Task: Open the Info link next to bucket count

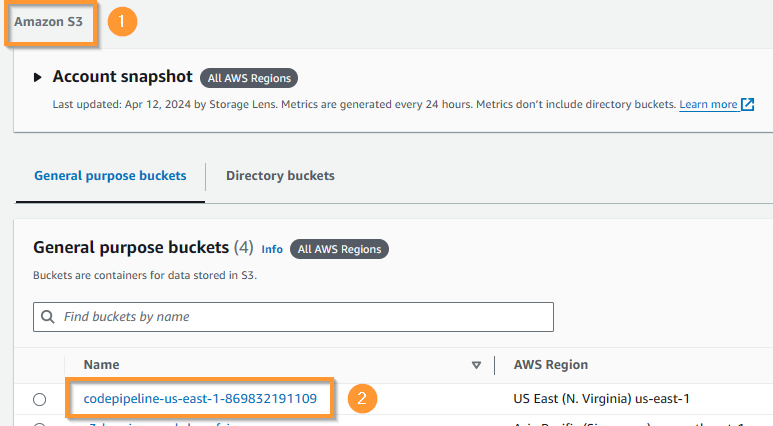Action: [x=272, y=249]
